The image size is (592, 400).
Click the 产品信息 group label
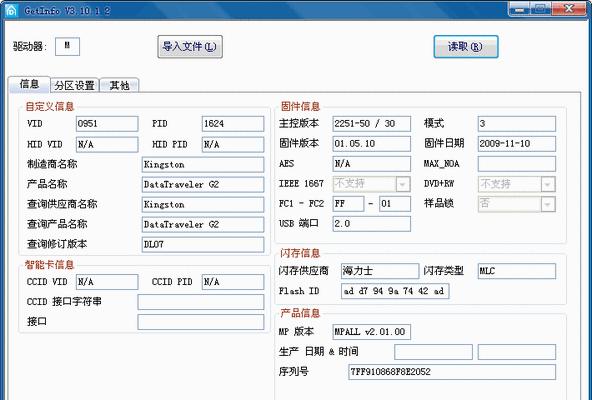[300, 313]
